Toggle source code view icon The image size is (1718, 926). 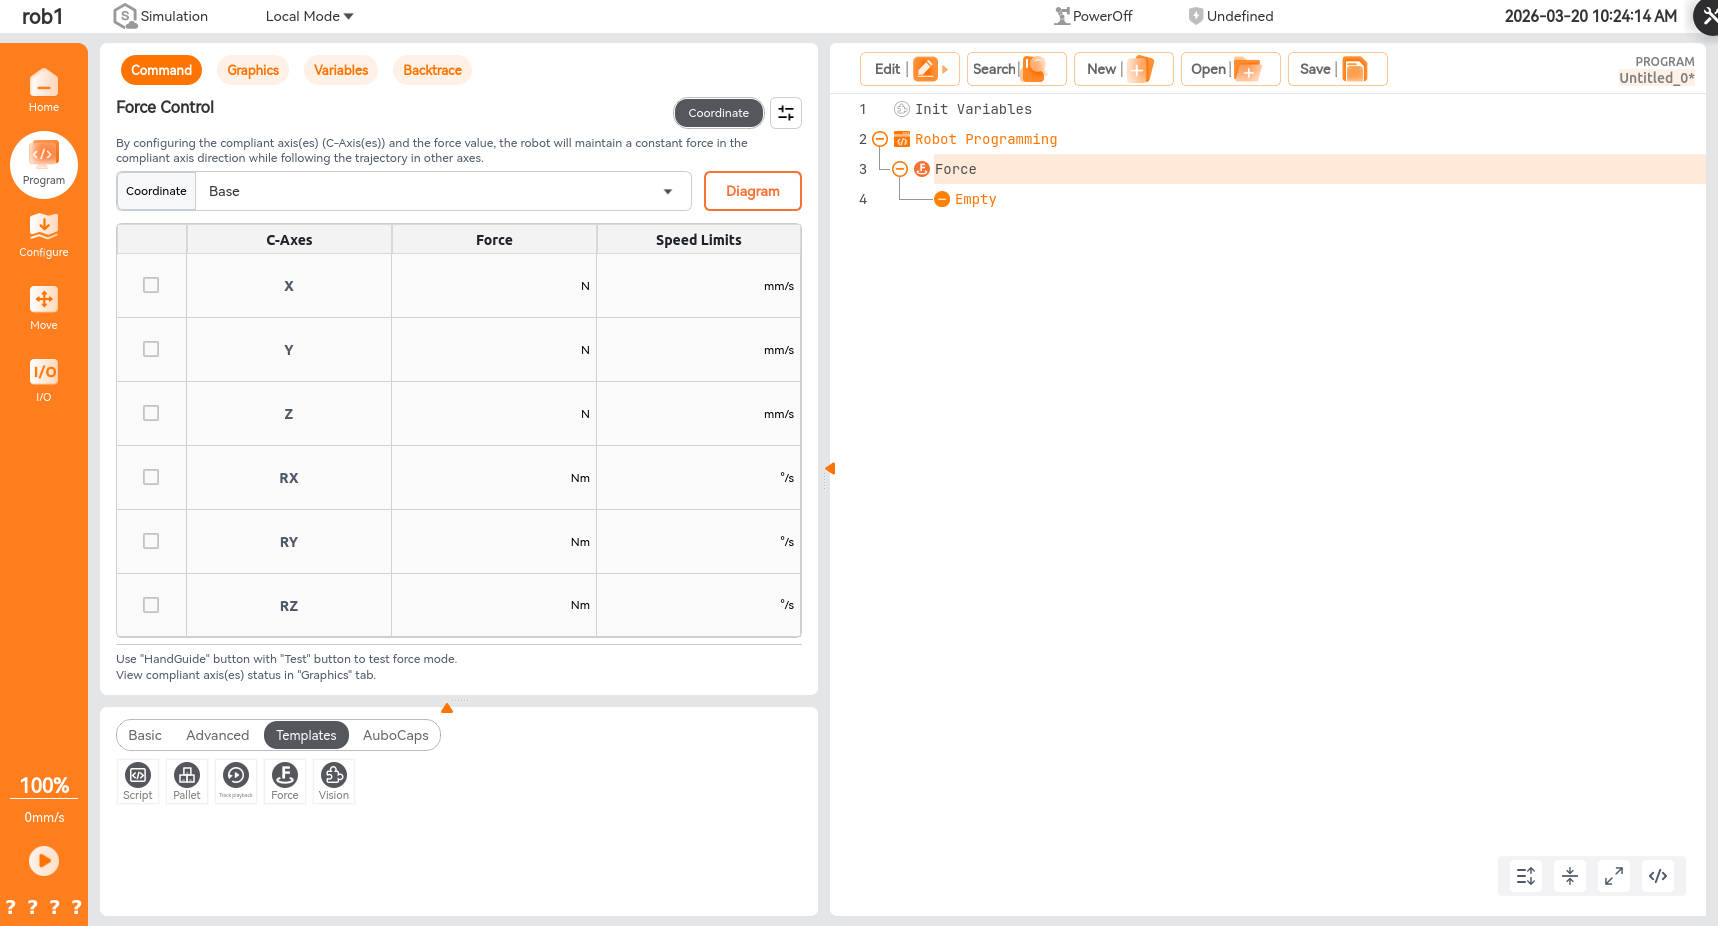[x=1658, y=876]
